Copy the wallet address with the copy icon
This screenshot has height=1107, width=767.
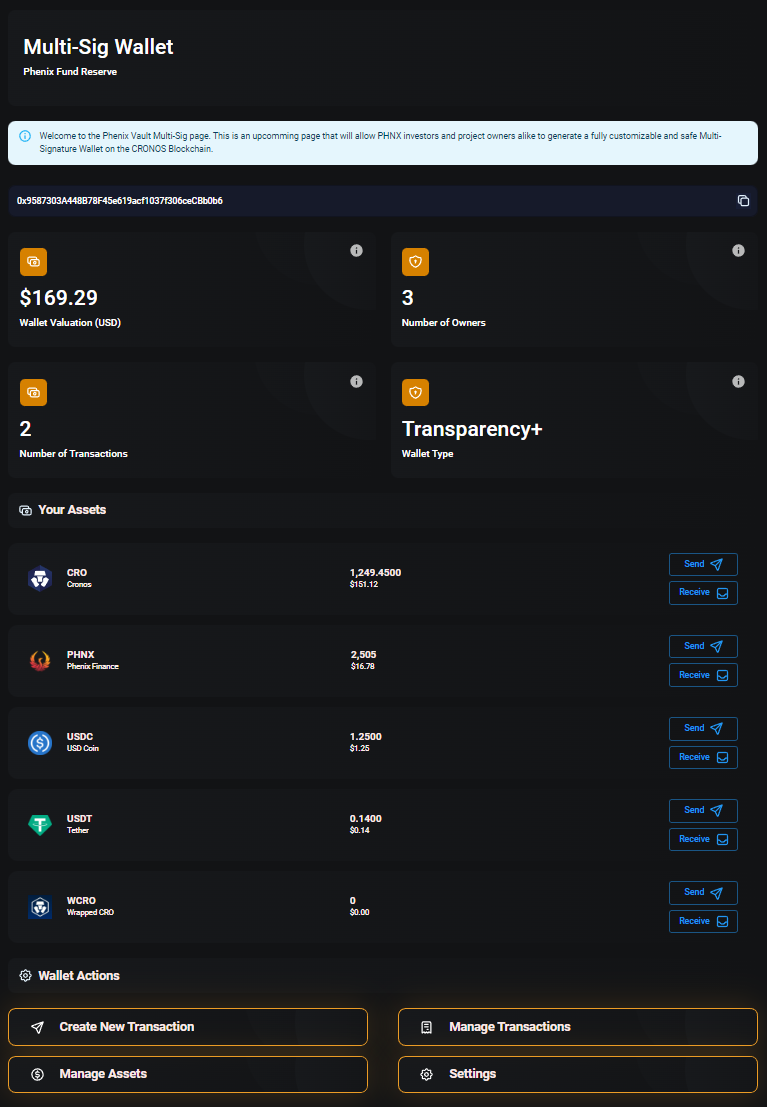[743, 201]
